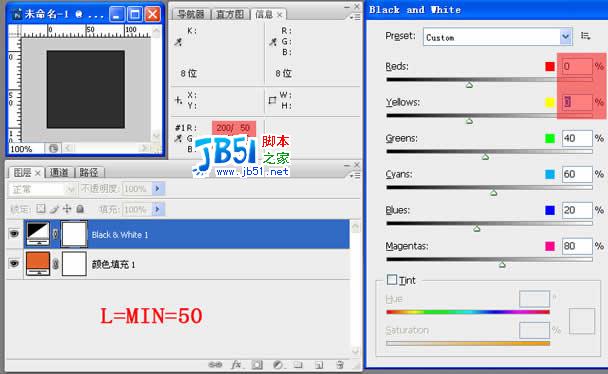Switch to the 通道 tab
Screen dimensions: 608x374
pyautogui.click(x=59, y=173)
